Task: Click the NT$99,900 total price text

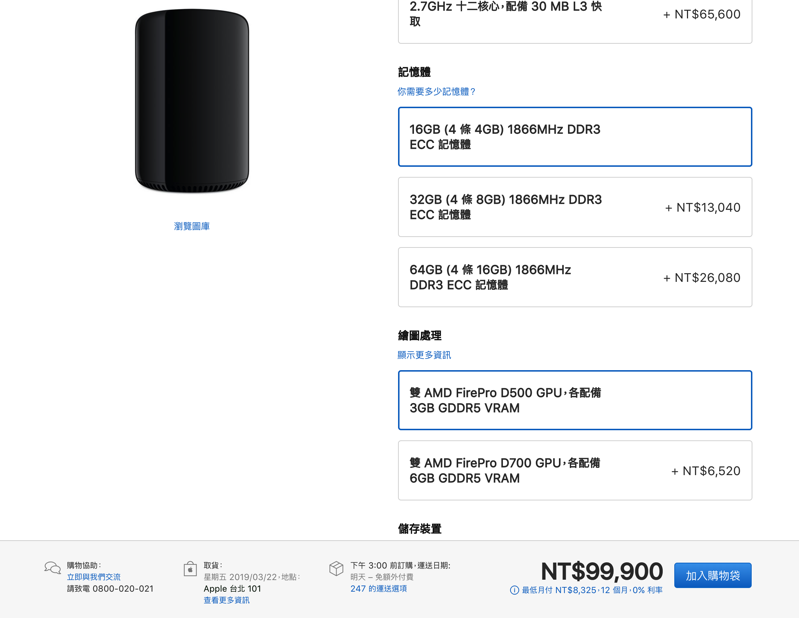Action: pos(602,571)
